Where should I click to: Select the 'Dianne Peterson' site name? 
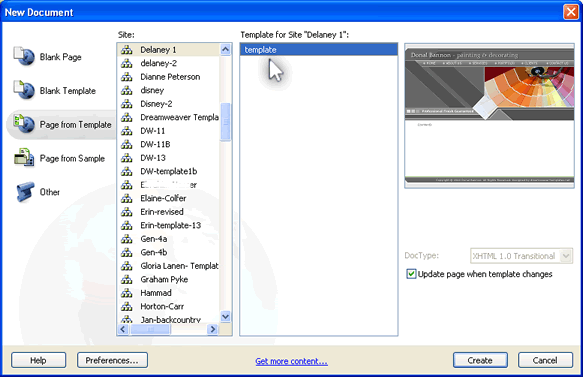coord(170,77)
